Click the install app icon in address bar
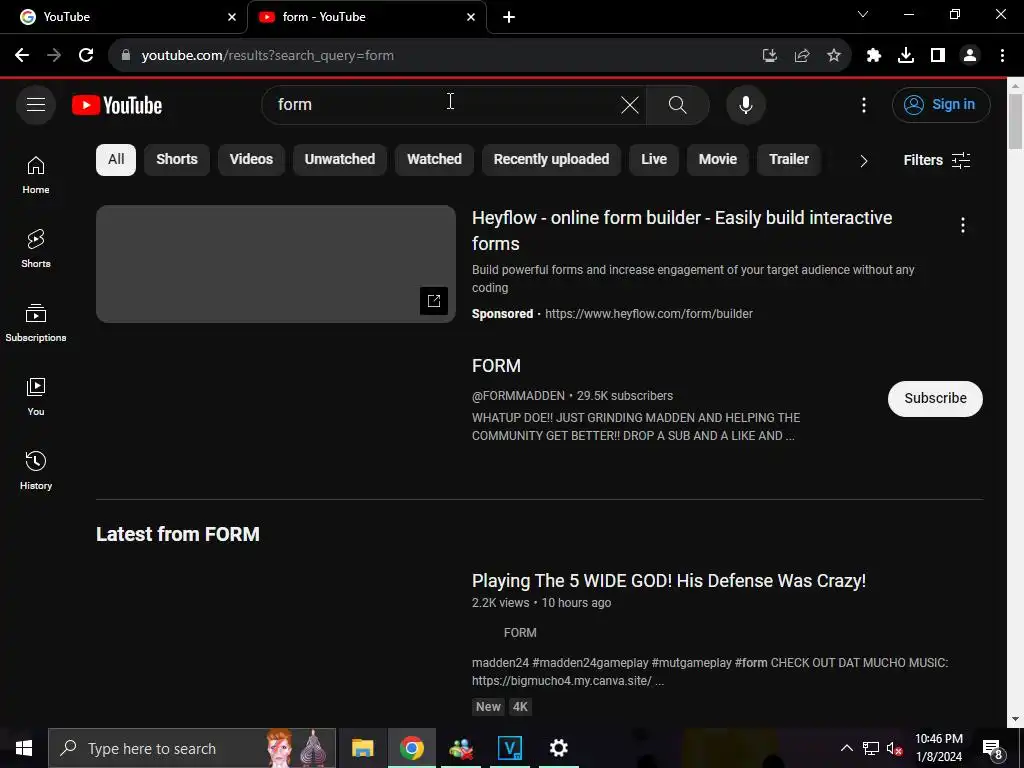This screenshot has width=1024, height=768. (x=769, y=56)
